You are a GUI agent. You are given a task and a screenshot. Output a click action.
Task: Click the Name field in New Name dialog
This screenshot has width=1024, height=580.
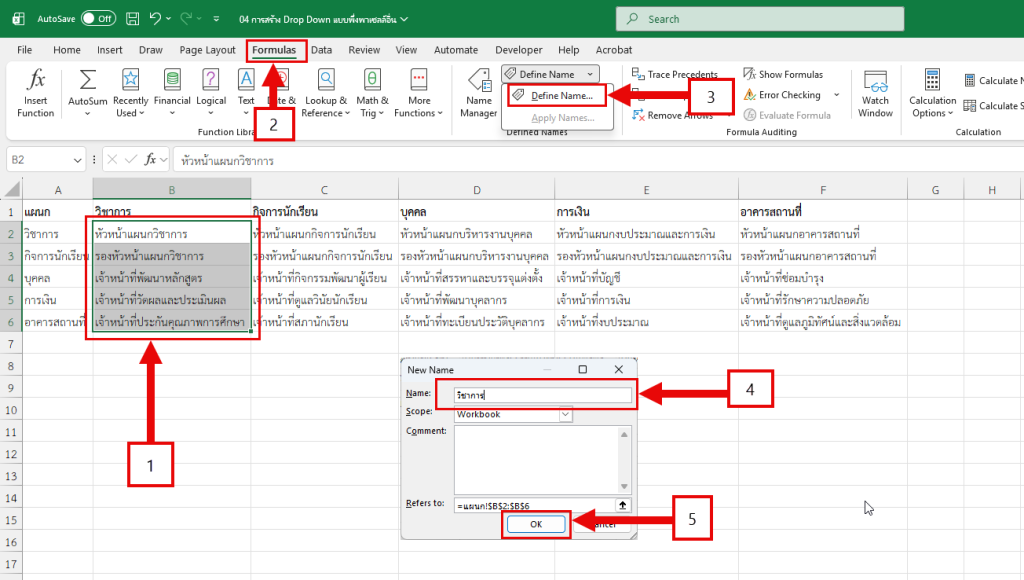pyautogui.click(x=543, y=395)
